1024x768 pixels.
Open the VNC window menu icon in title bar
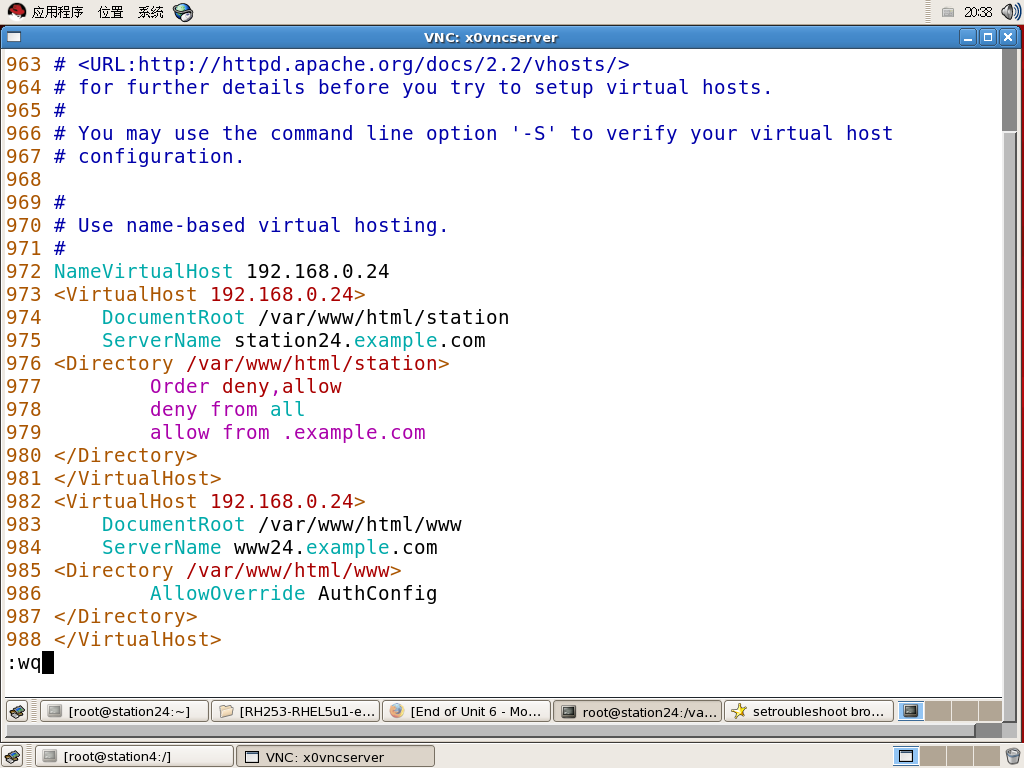[x=11, y=37]
